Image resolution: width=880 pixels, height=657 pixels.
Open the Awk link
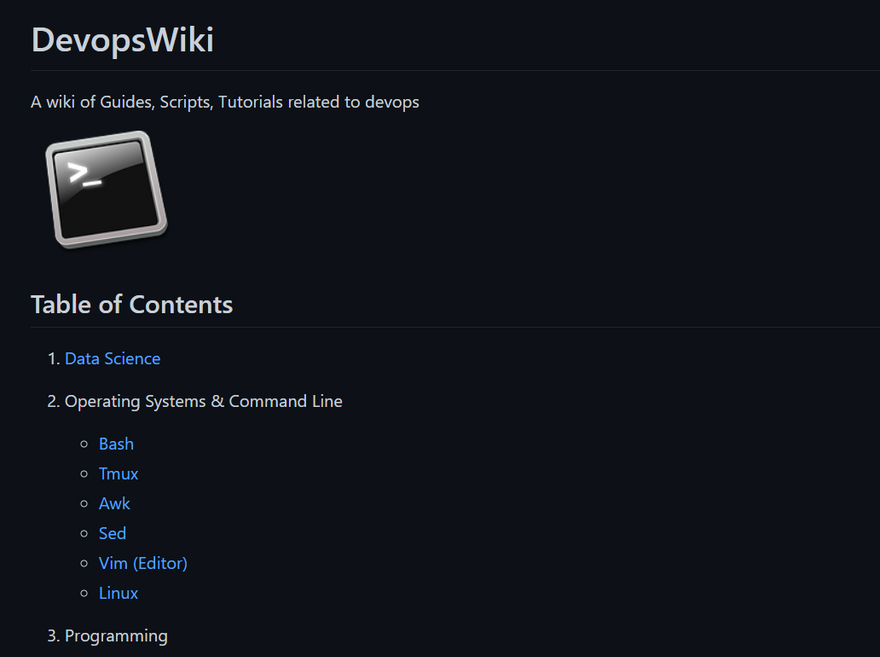click(114, 503)
